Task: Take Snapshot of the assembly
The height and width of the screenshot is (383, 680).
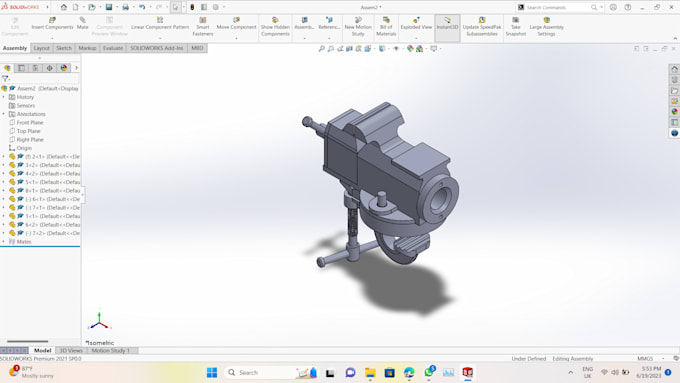Action: point(516,26)
